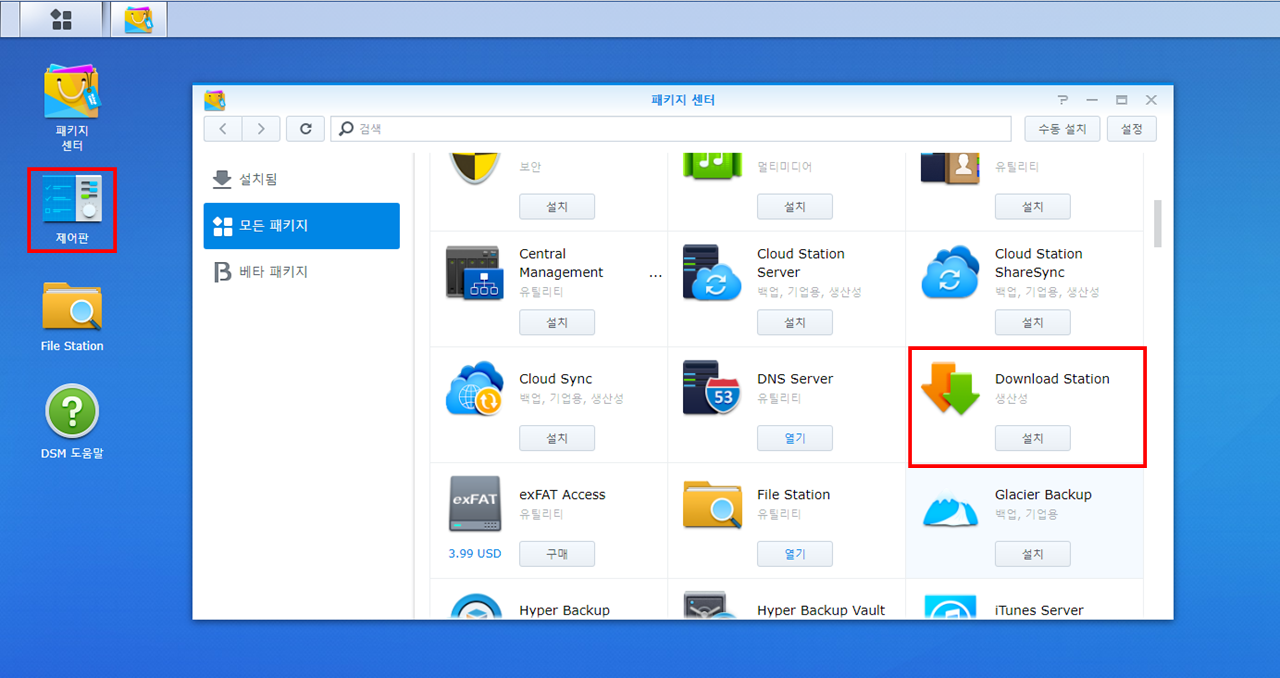This screenshot has height=678, width=1280.
Task: Click the Download Station arrows icon
Action: point(950,388)
